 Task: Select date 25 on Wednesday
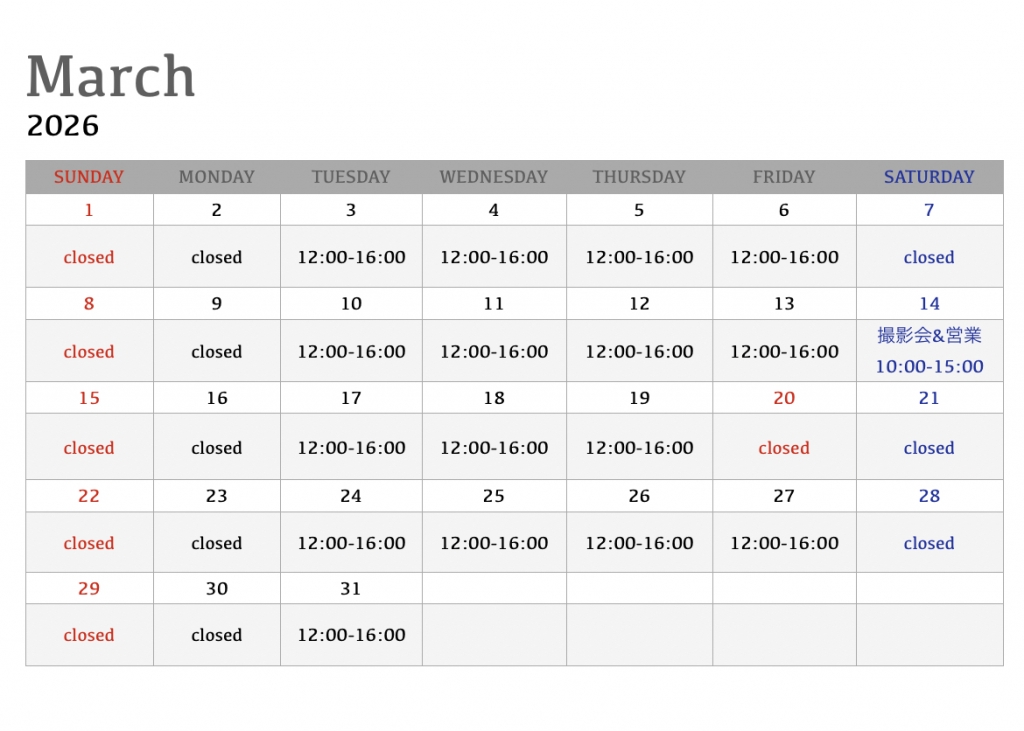coord(494,496)
